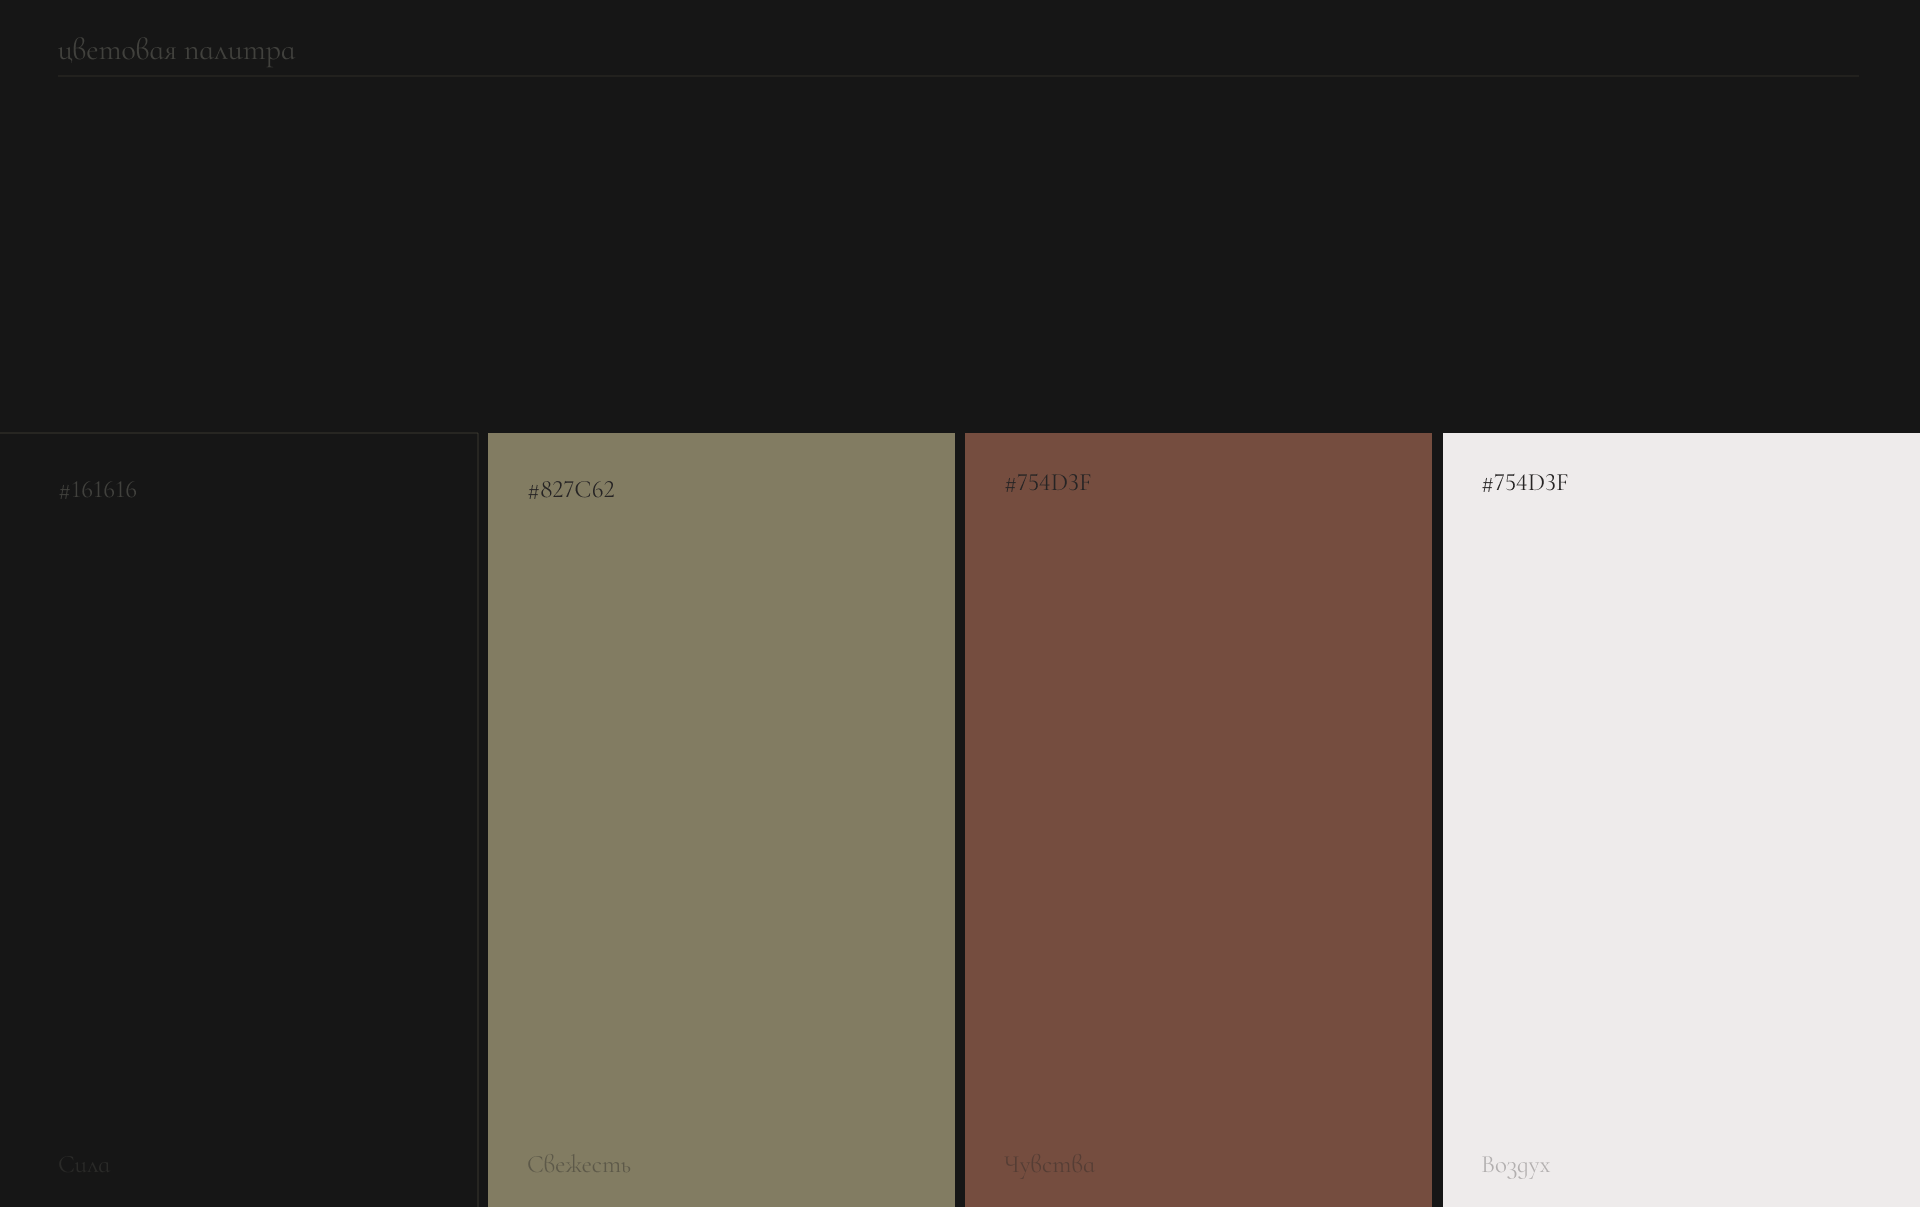
Task: Click the Сила swatch name
Action: coord(84,1165)
